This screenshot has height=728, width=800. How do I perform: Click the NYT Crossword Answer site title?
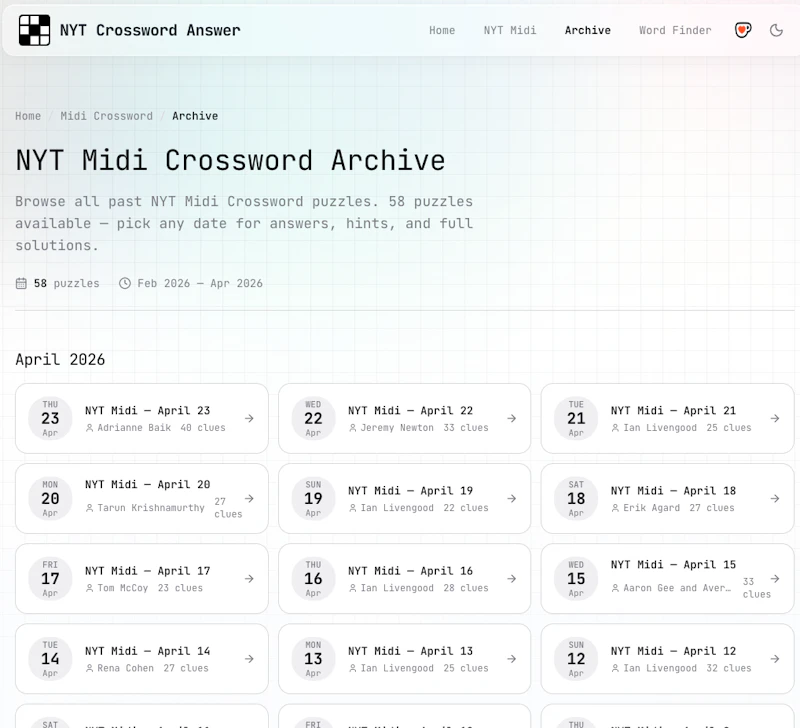[150, 30]
